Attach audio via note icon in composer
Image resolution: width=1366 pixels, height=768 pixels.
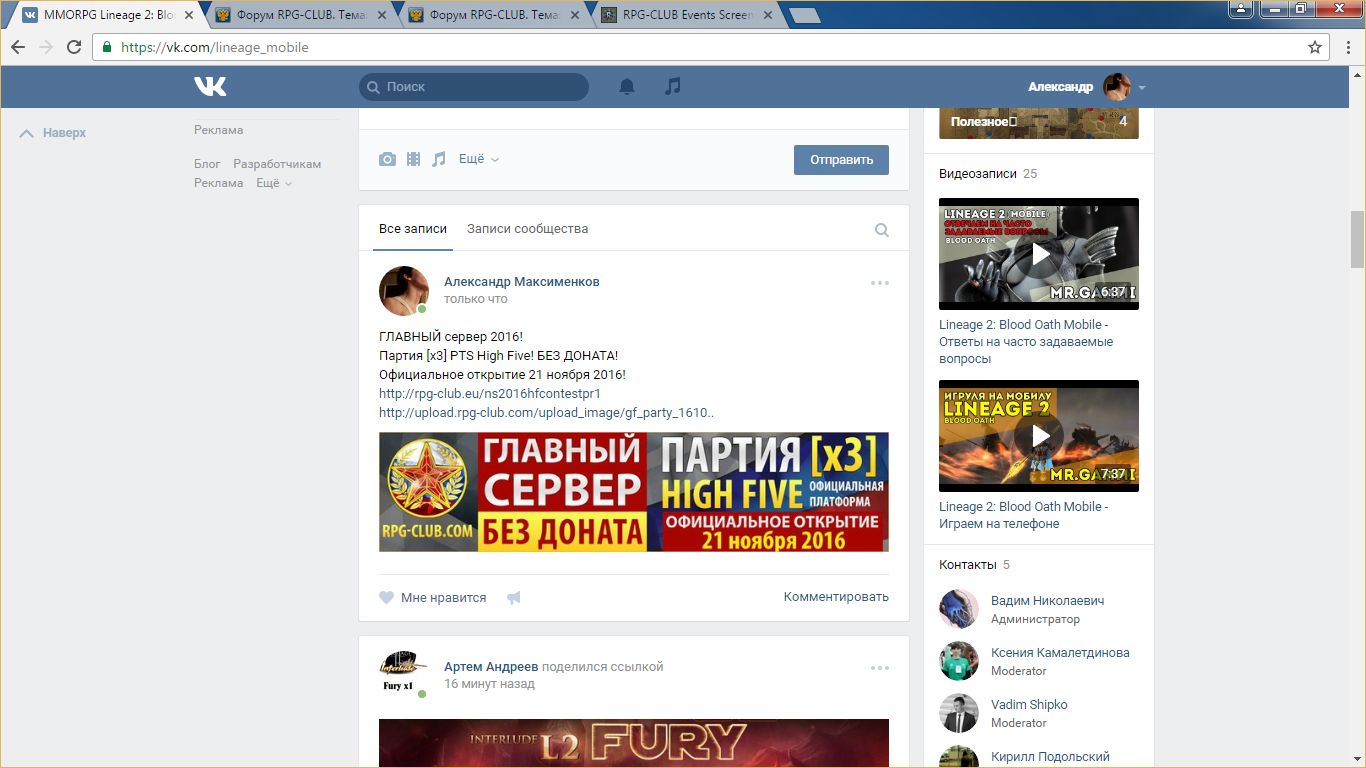tap(439, 159)
